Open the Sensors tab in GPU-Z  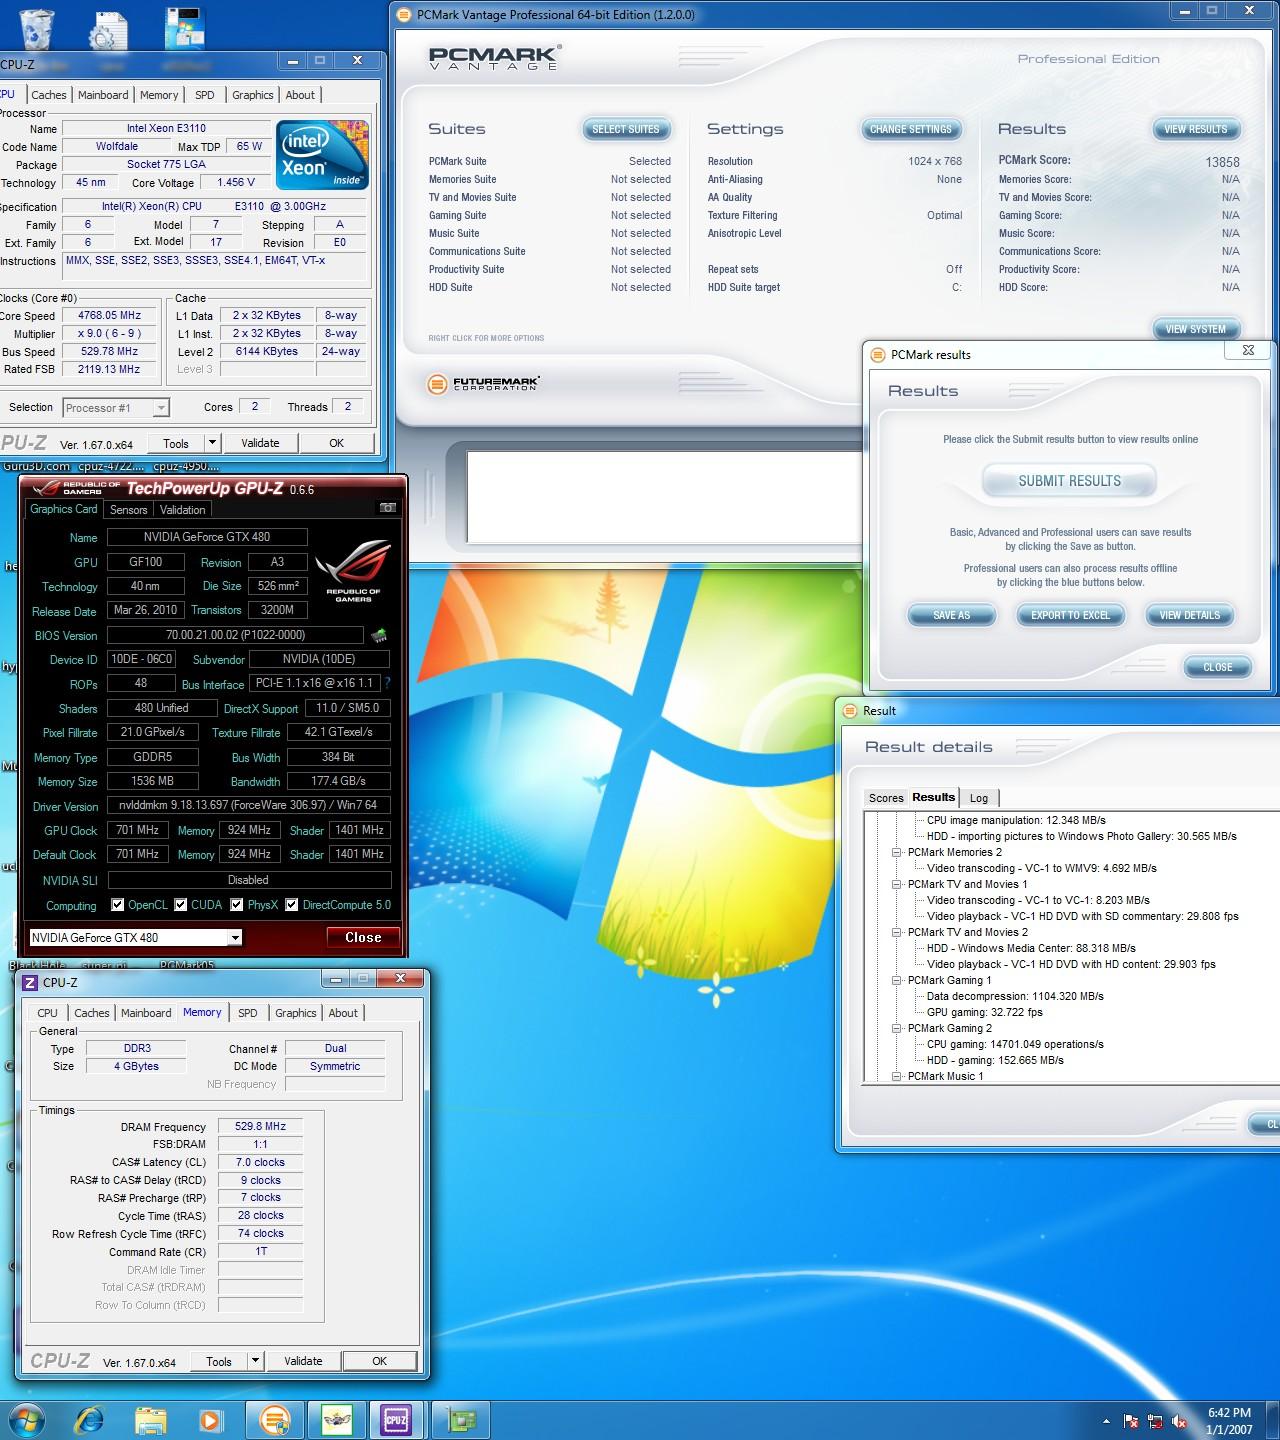pyautogui.click(x=129, y=510)
